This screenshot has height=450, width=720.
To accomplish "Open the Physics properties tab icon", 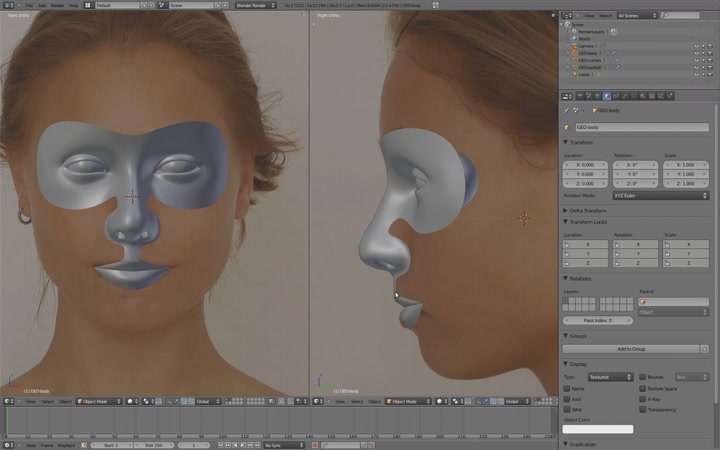I will point(670,96).
